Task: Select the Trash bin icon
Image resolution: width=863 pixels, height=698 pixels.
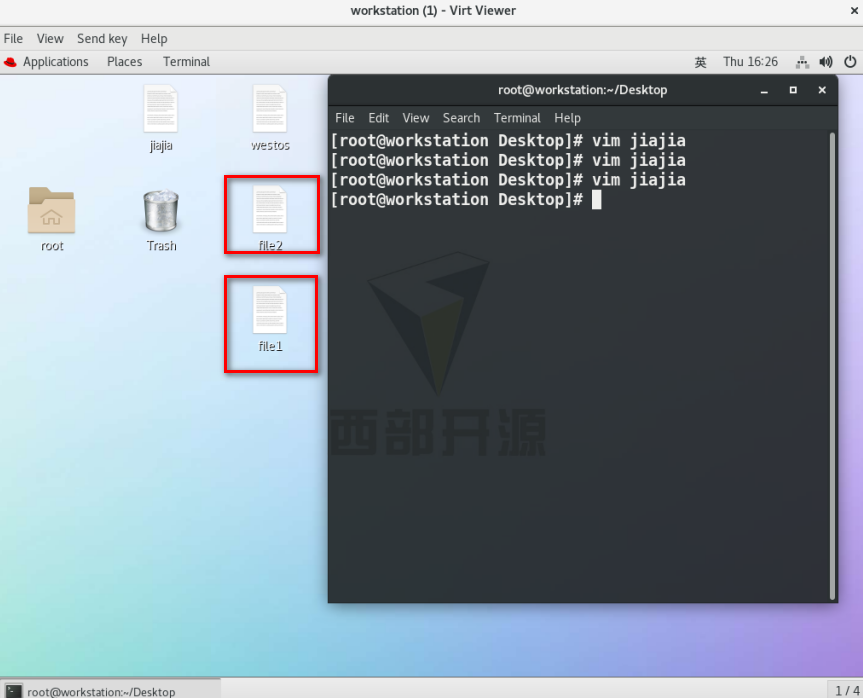Action: click(x=161, y=210)
